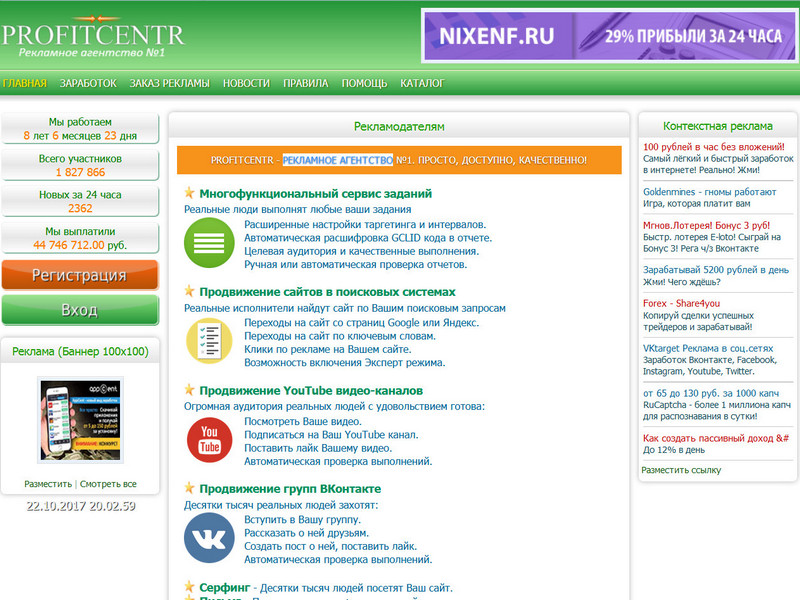The image size is (800, 600).
Task: Select the НОВОСТИ menu item
Action: pos(246,83)
